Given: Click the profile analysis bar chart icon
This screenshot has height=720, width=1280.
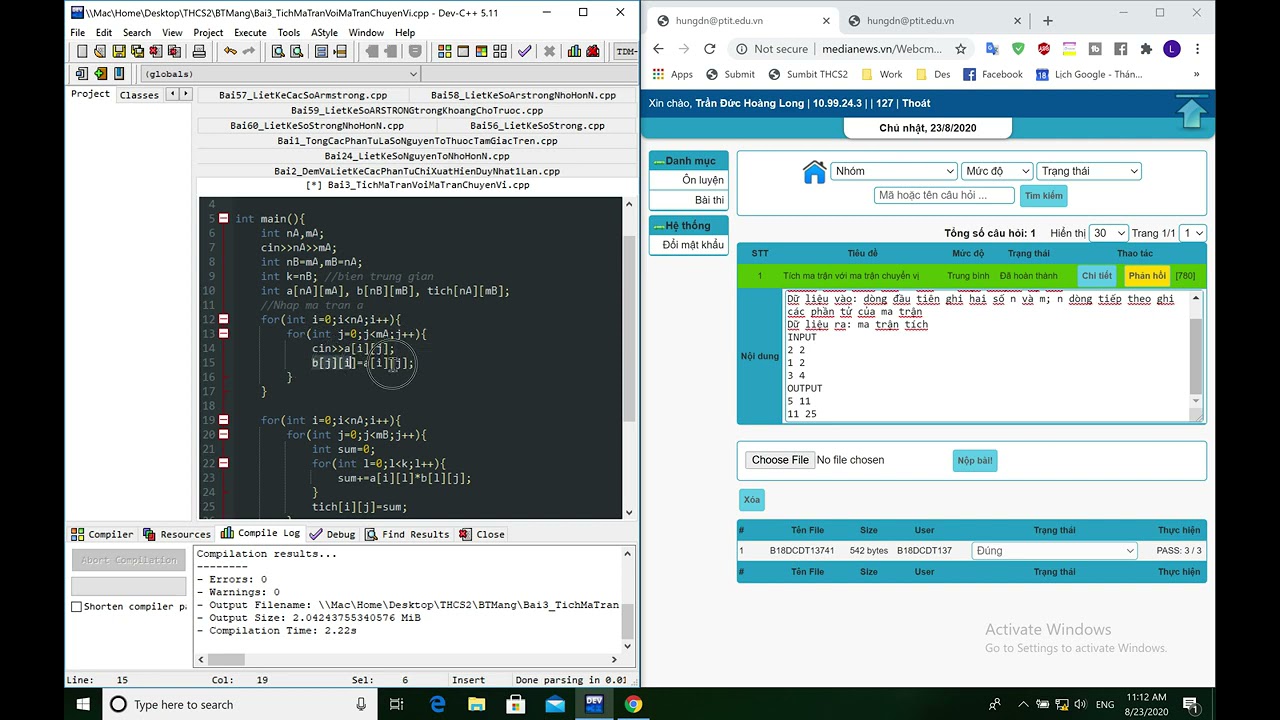Looking at the screenshot, I should coord(574,52).
